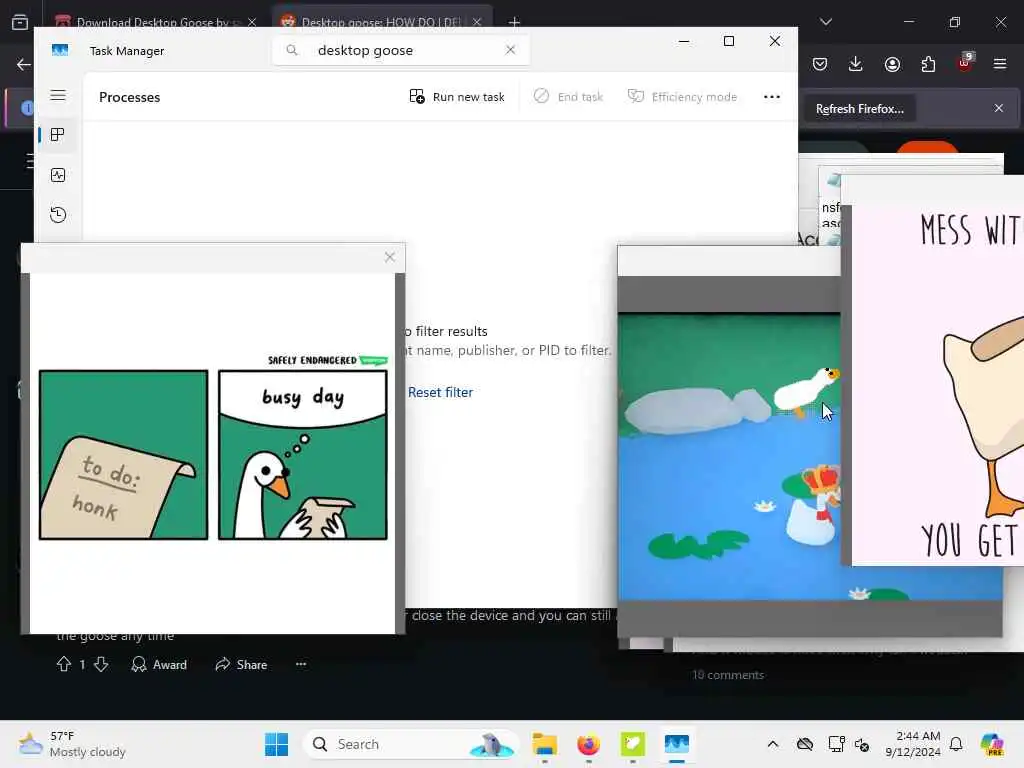This screenshot has height=768, width=1024.
Task: Open clock showing 2:44 AM
Action: [913, 744]
